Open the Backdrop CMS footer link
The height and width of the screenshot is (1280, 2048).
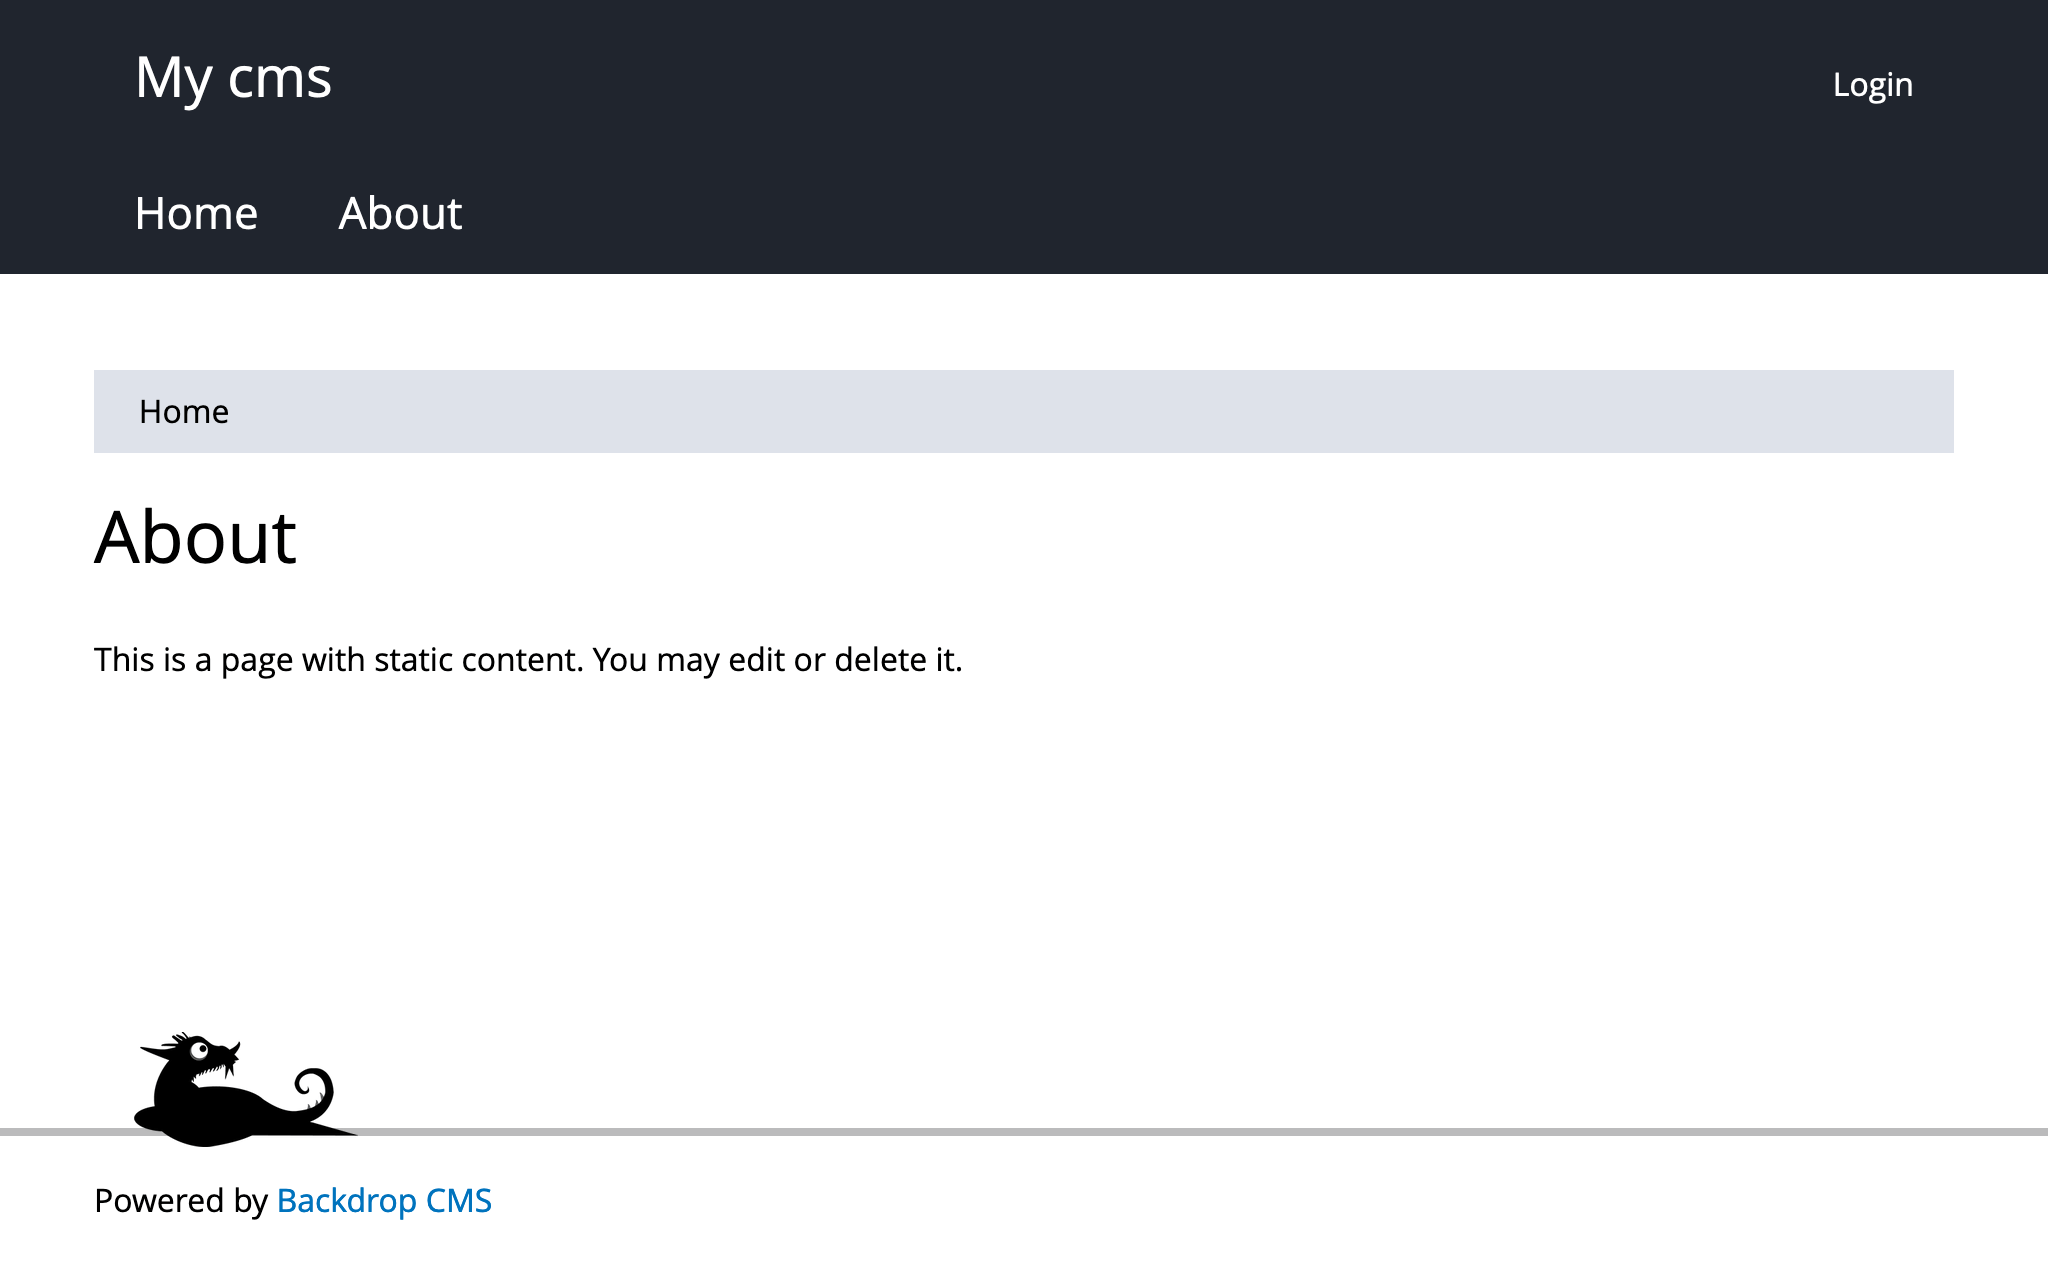pyautogui.click(x=384, y=1200)
